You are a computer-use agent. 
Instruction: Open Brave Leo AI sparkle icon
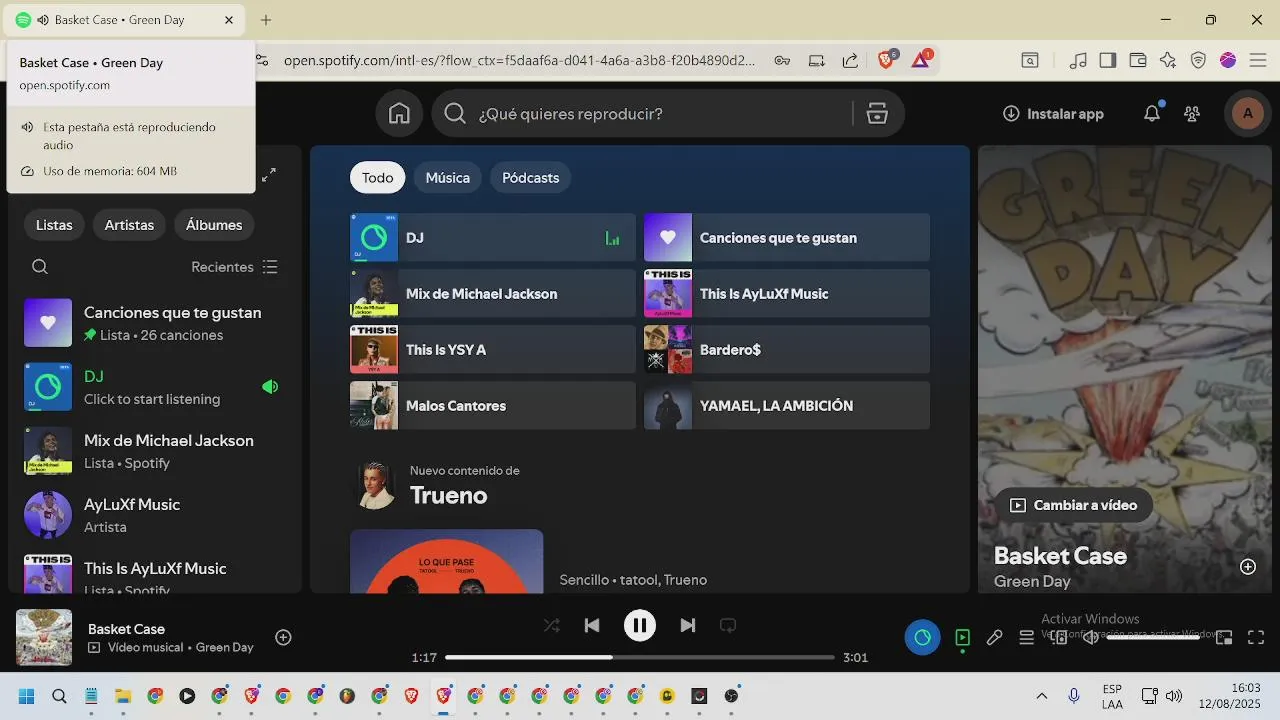[1168, 60]
